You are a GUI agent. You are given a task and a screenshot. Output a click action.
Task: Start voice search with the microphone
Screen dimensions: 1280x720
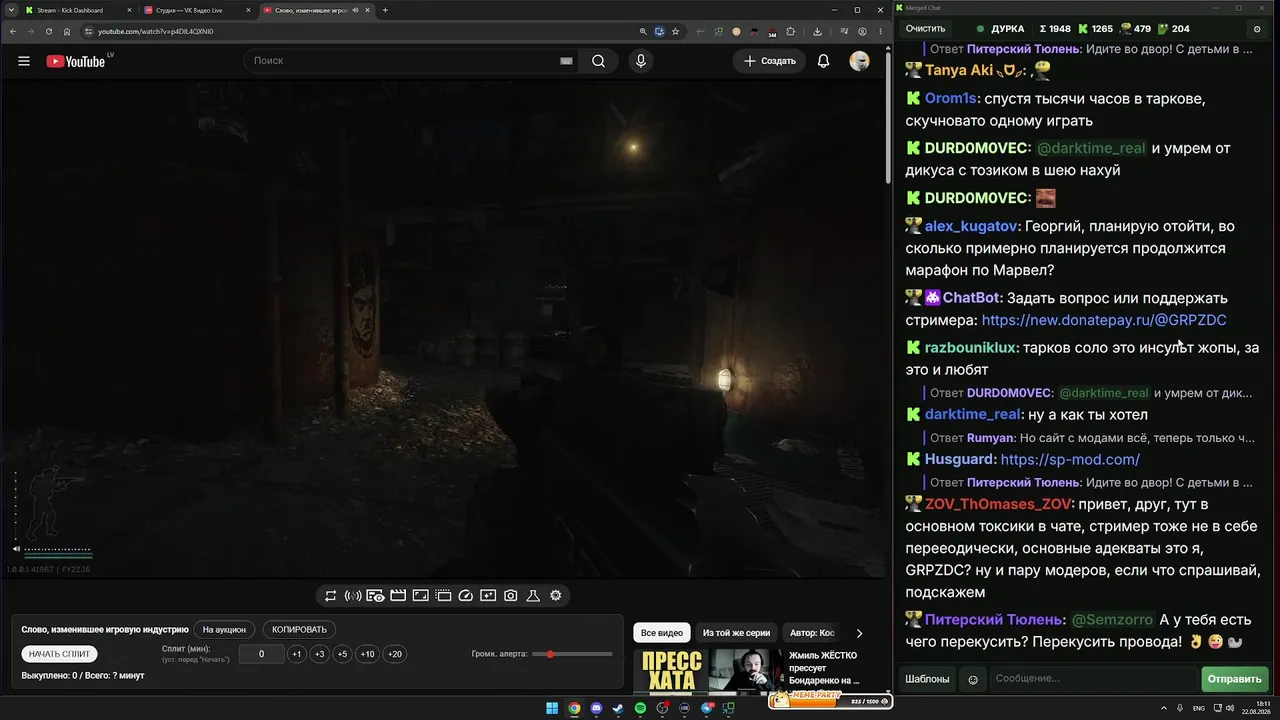[x=641, y=61]
